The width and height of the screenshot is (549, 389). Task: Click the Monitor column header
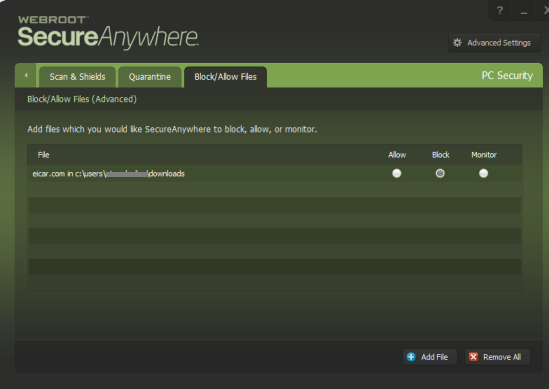tap(484, 155)
